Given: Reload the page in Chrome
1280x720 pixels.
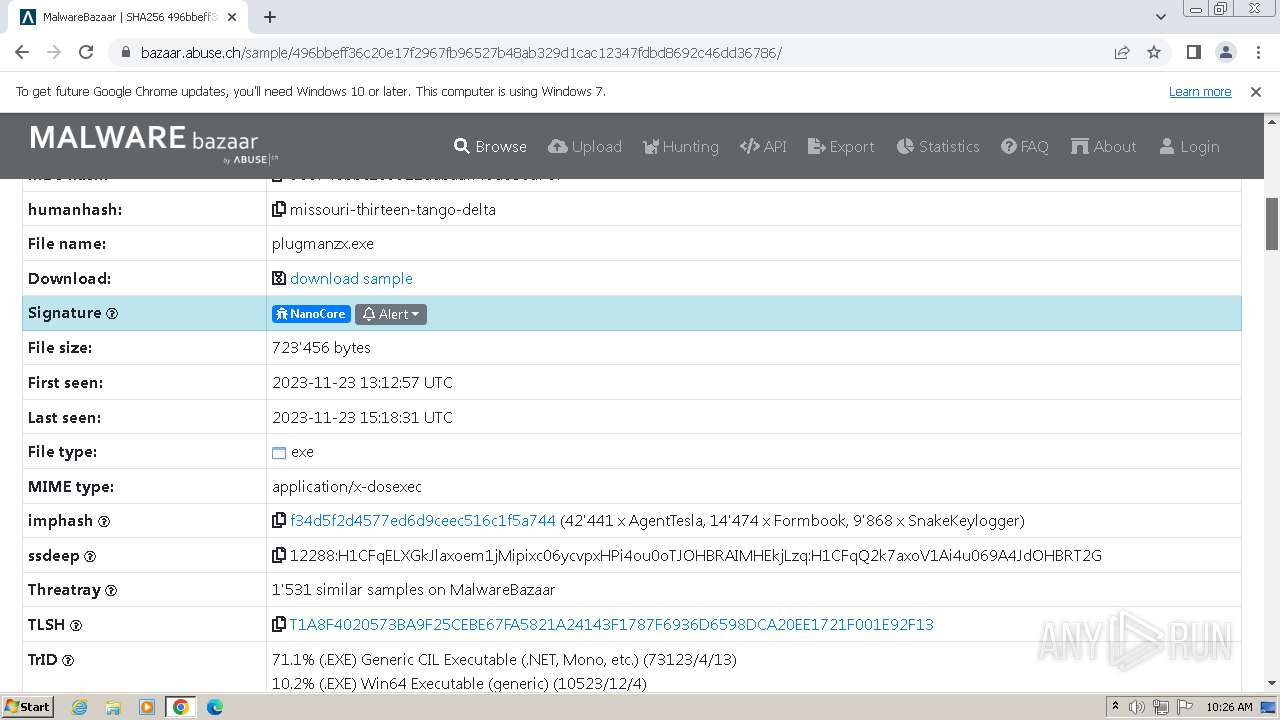Looking at the screenshot, I should click(x=86, y=52).
